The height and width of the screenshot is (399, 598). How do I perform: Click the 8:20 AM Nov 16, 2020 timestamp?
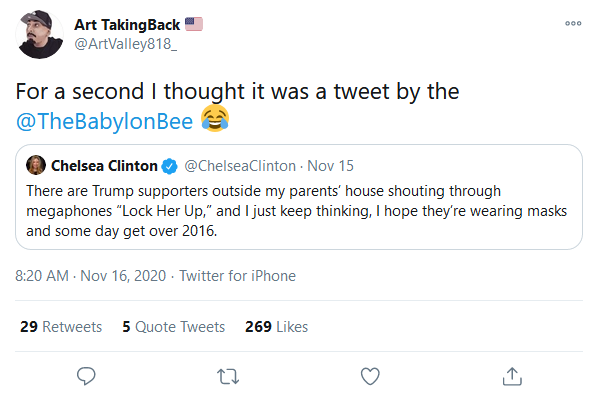(x=90, y=276)
